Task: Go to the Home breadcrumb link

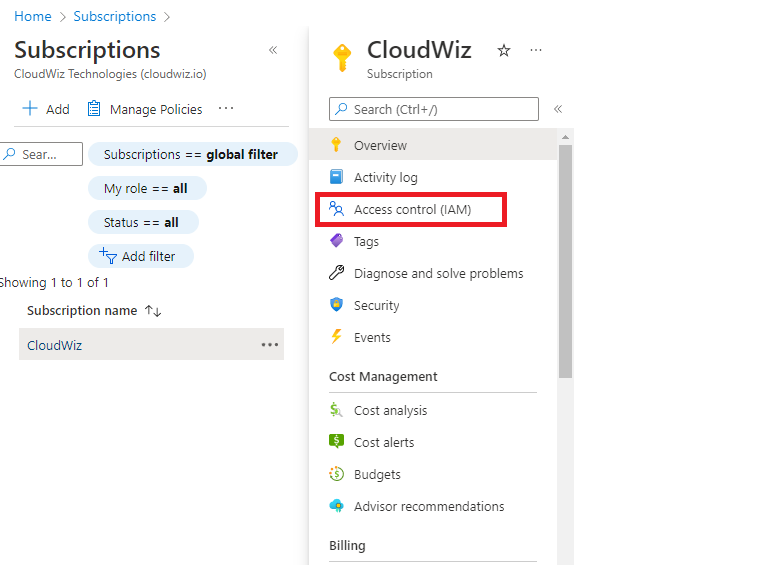Action: tap(33, 16)
